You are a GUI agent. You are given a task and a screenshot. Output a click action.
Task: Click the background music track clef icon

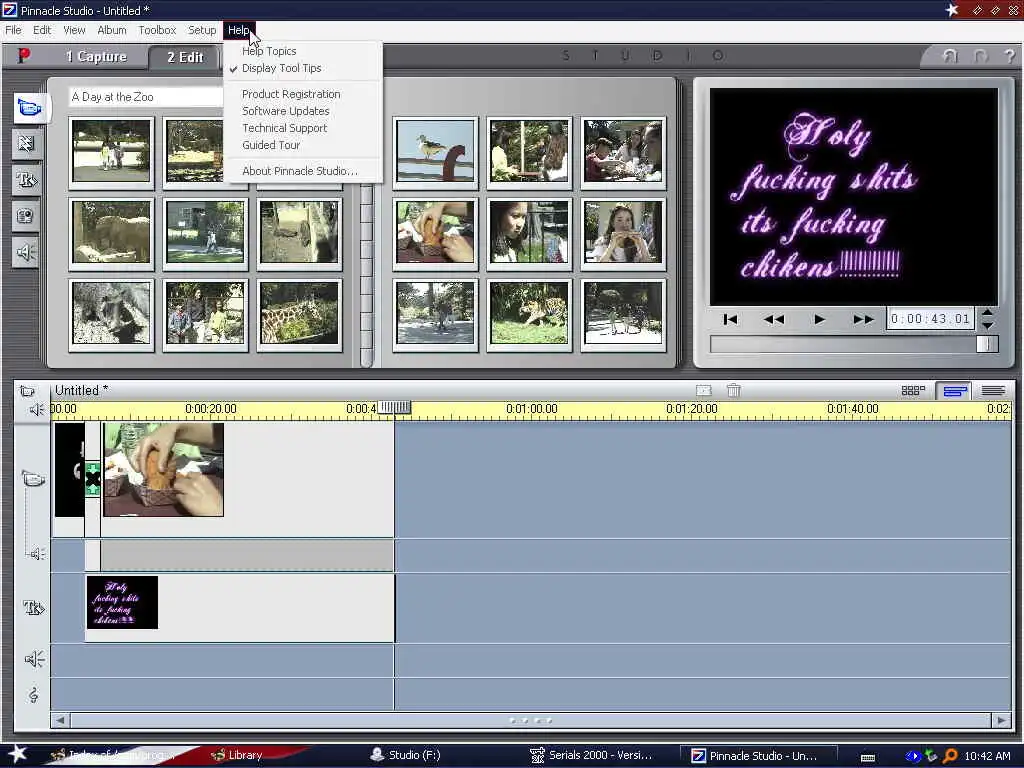tap(34, 695)
